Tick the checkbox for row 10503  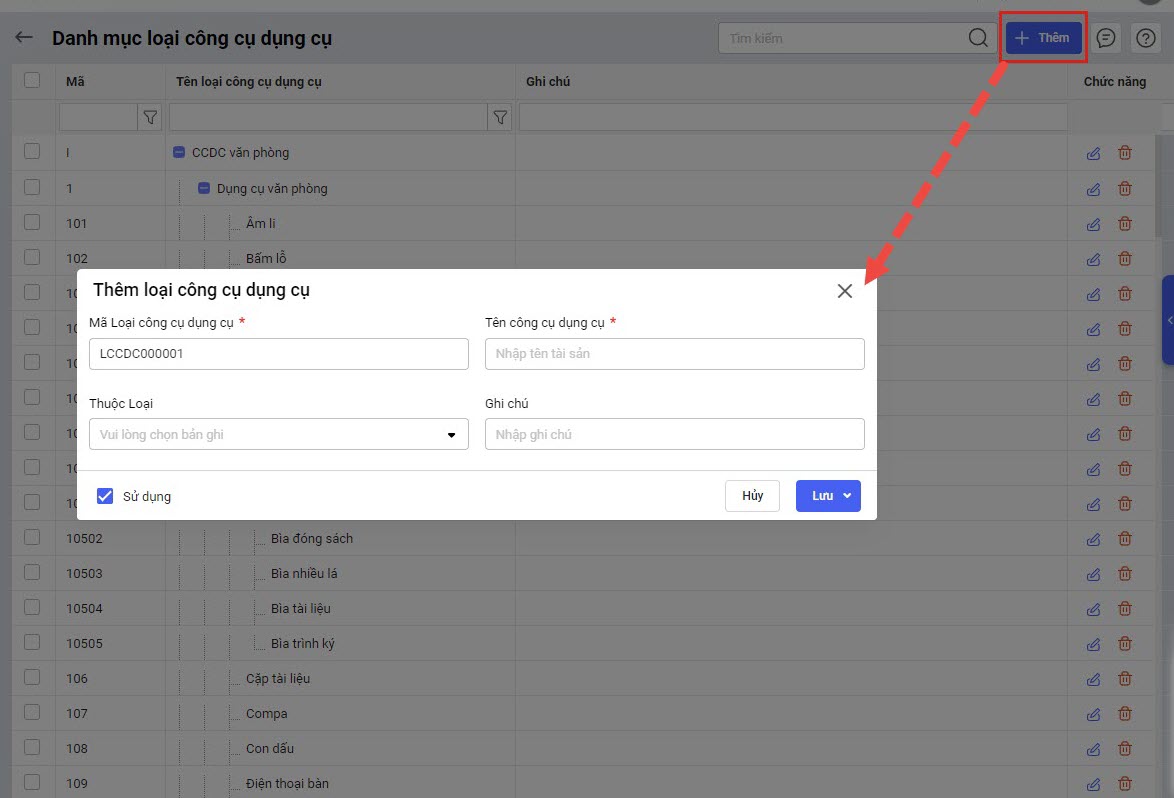point(32,573)
